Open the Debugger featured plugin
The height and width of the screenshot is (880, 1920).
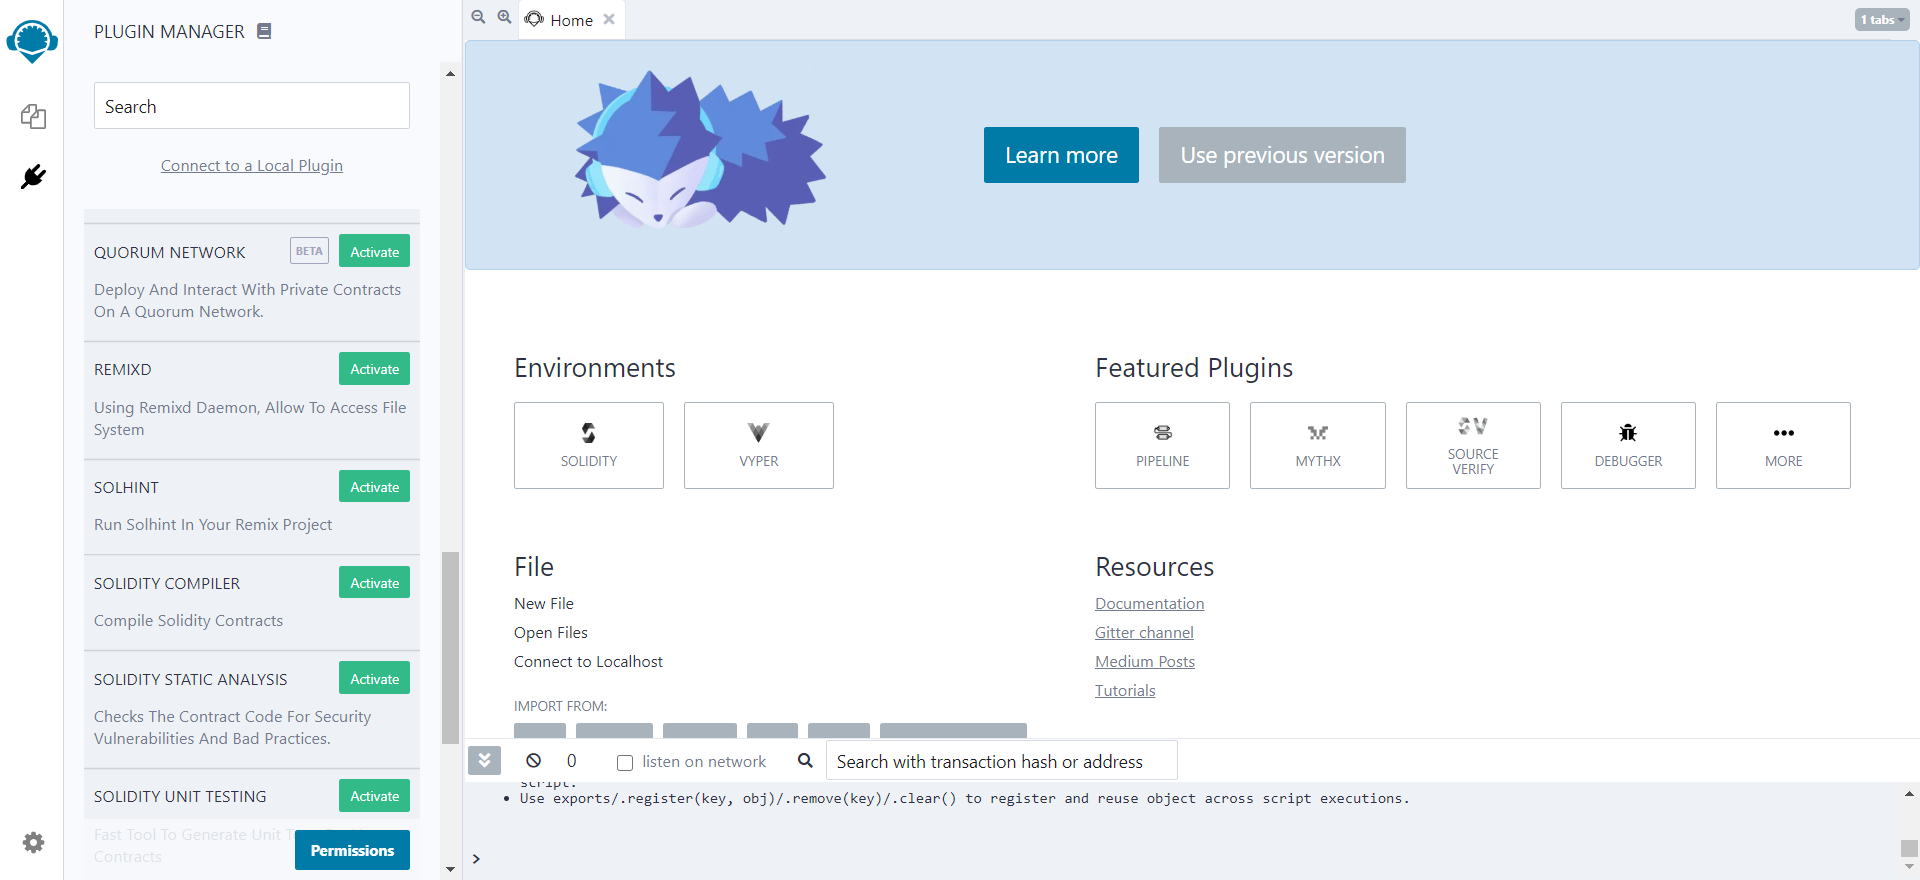[1628, 445]
